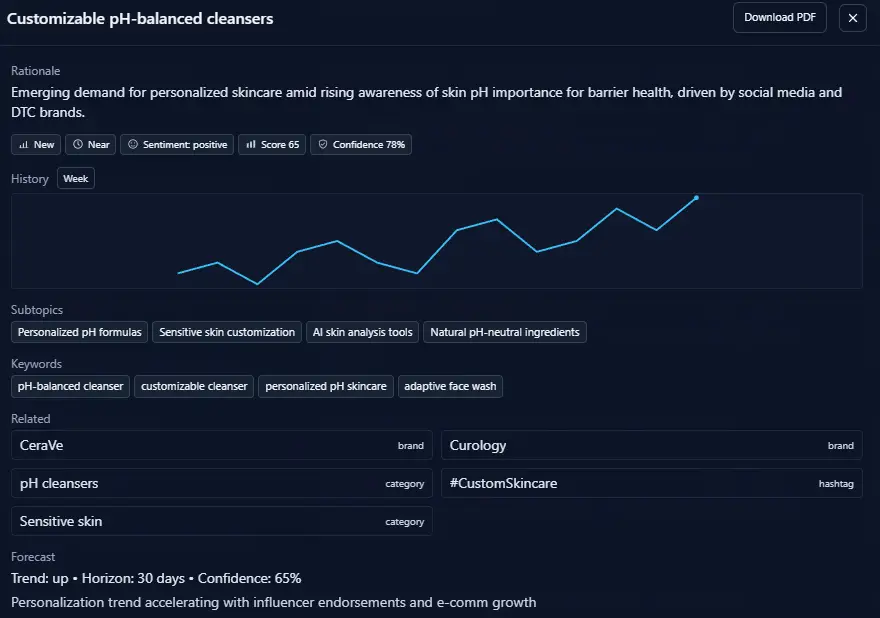880x618 pixels.
Task: Click the clock icon beside Near
Action: coord(78,145)
